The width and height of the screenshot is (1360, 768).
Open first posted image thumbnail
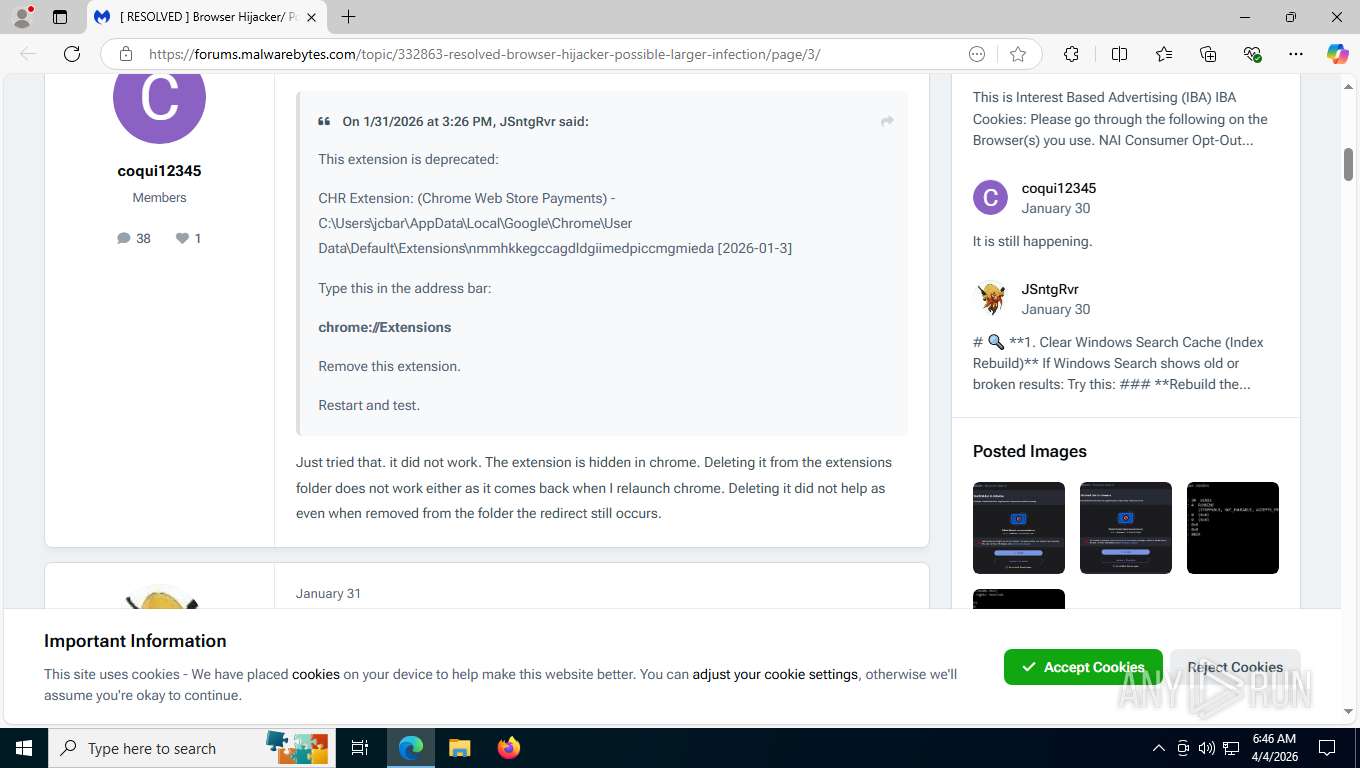[1019, 528]
